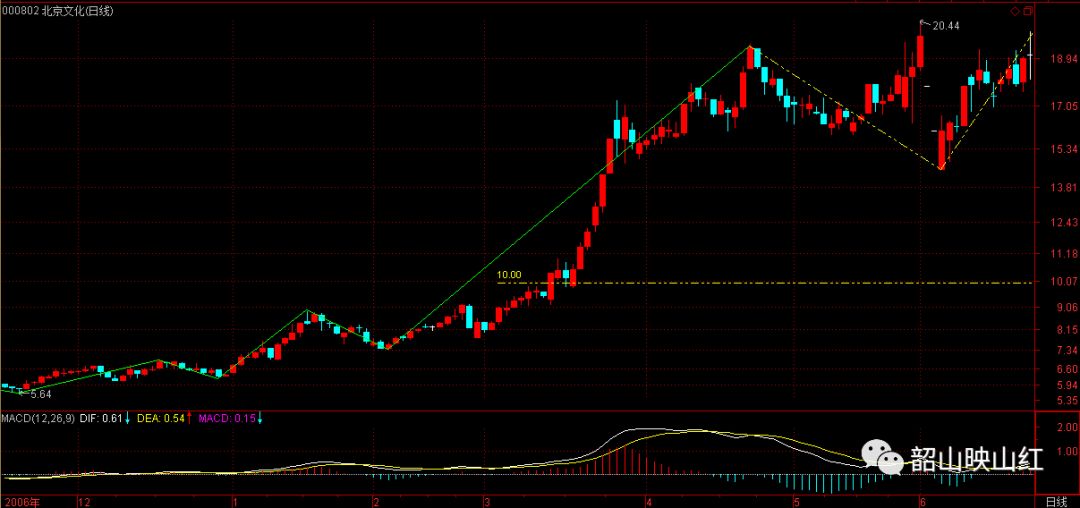Click the 5.64 low price label
1080x508 pixels.
41,395
